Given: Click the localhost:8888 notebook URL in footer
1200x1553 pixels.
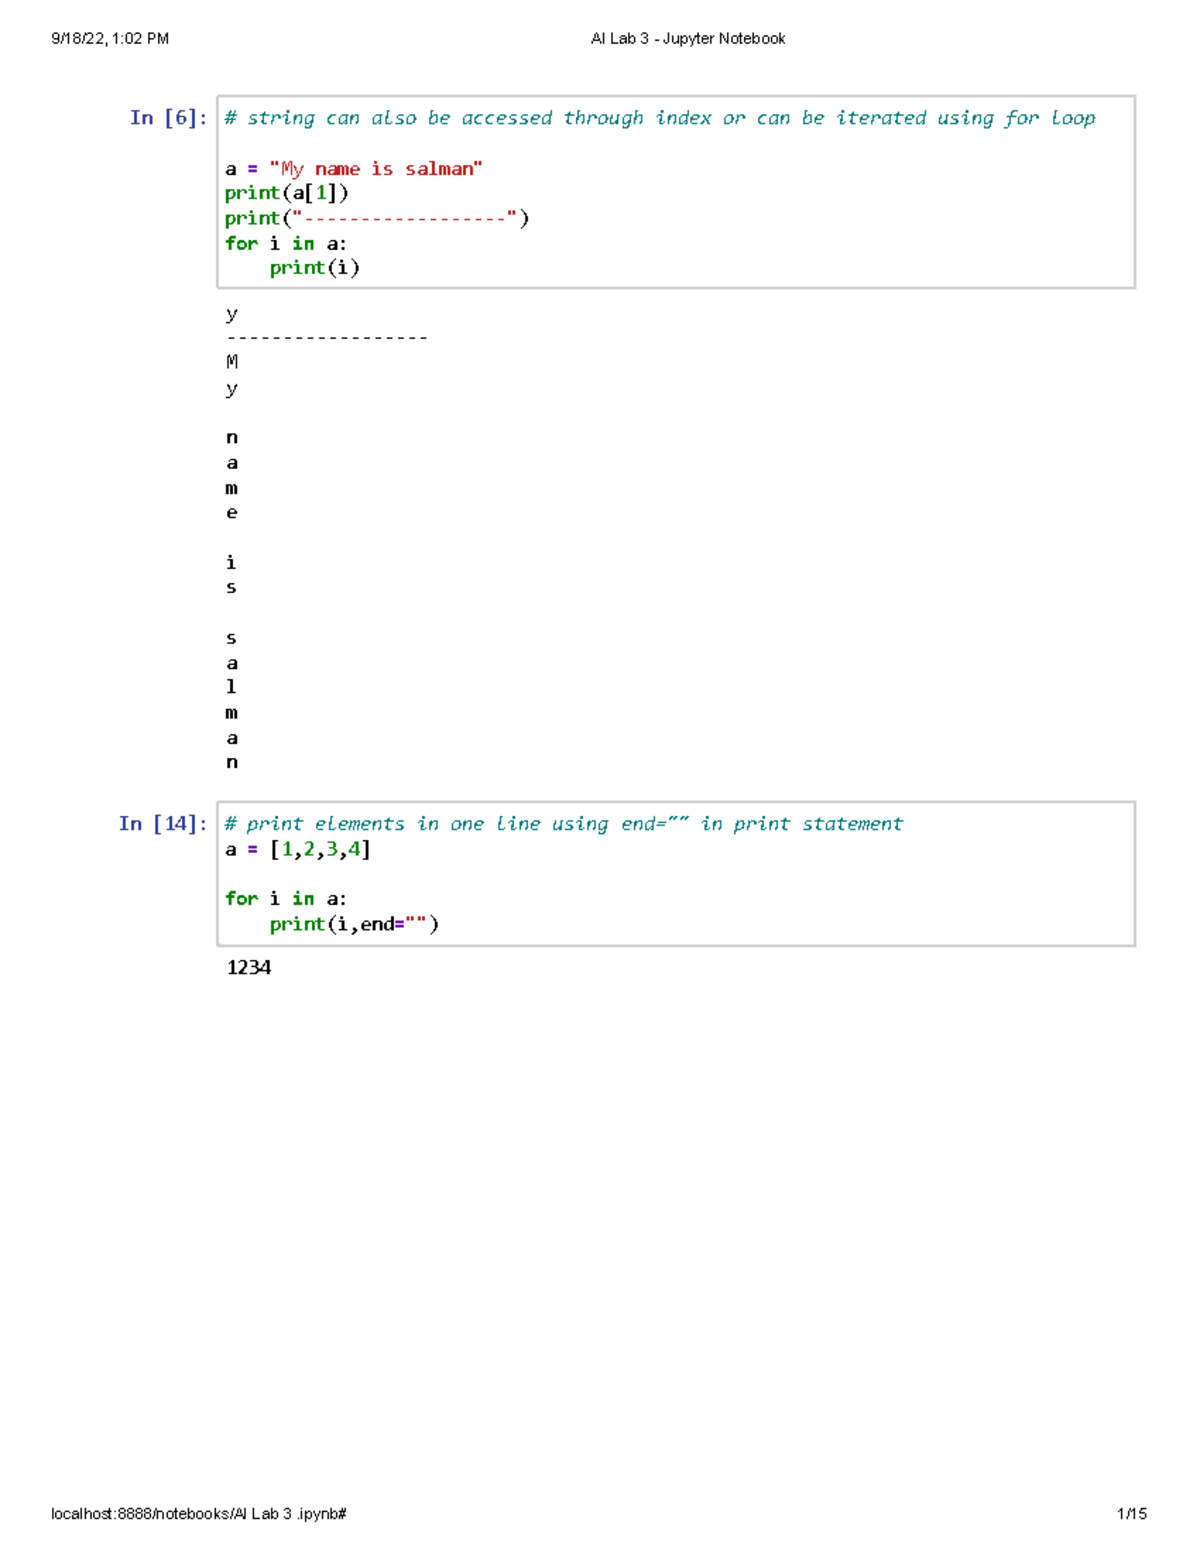Looking at the screenshot, I should click(x=199, y=1514).
